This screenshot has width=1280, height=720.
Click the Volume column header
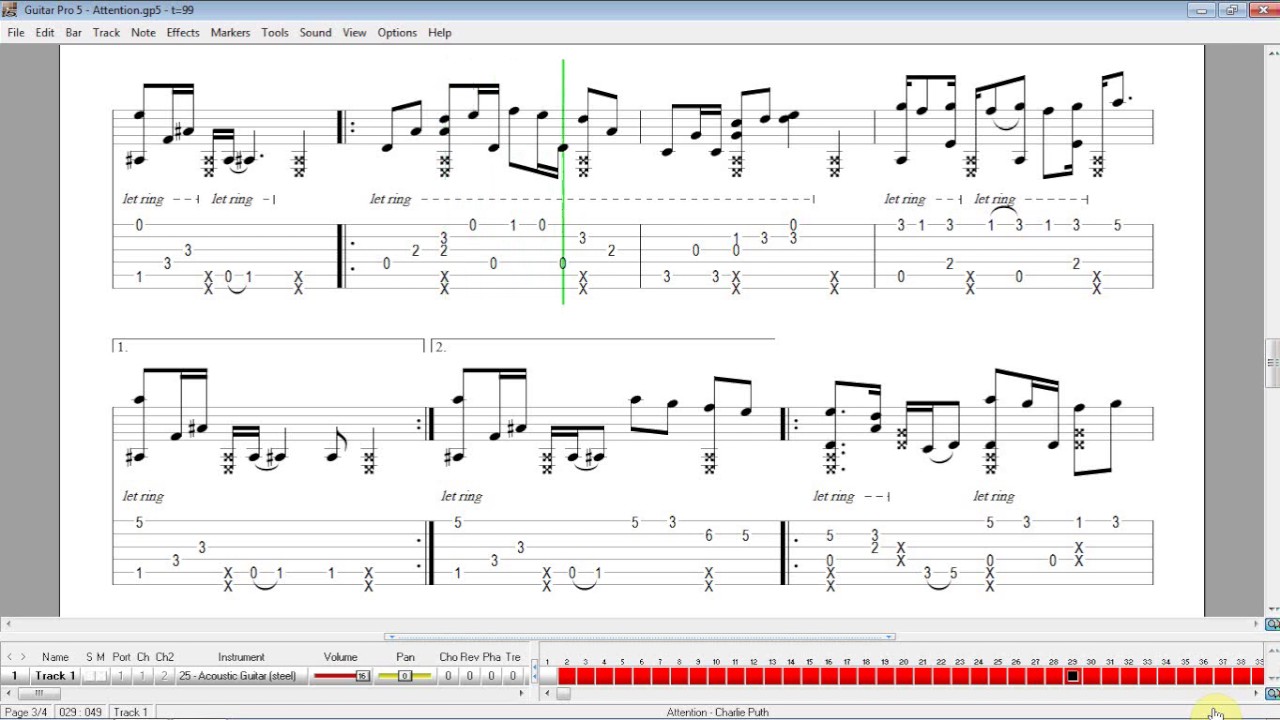pyautogui.click(x=340, y=657)
